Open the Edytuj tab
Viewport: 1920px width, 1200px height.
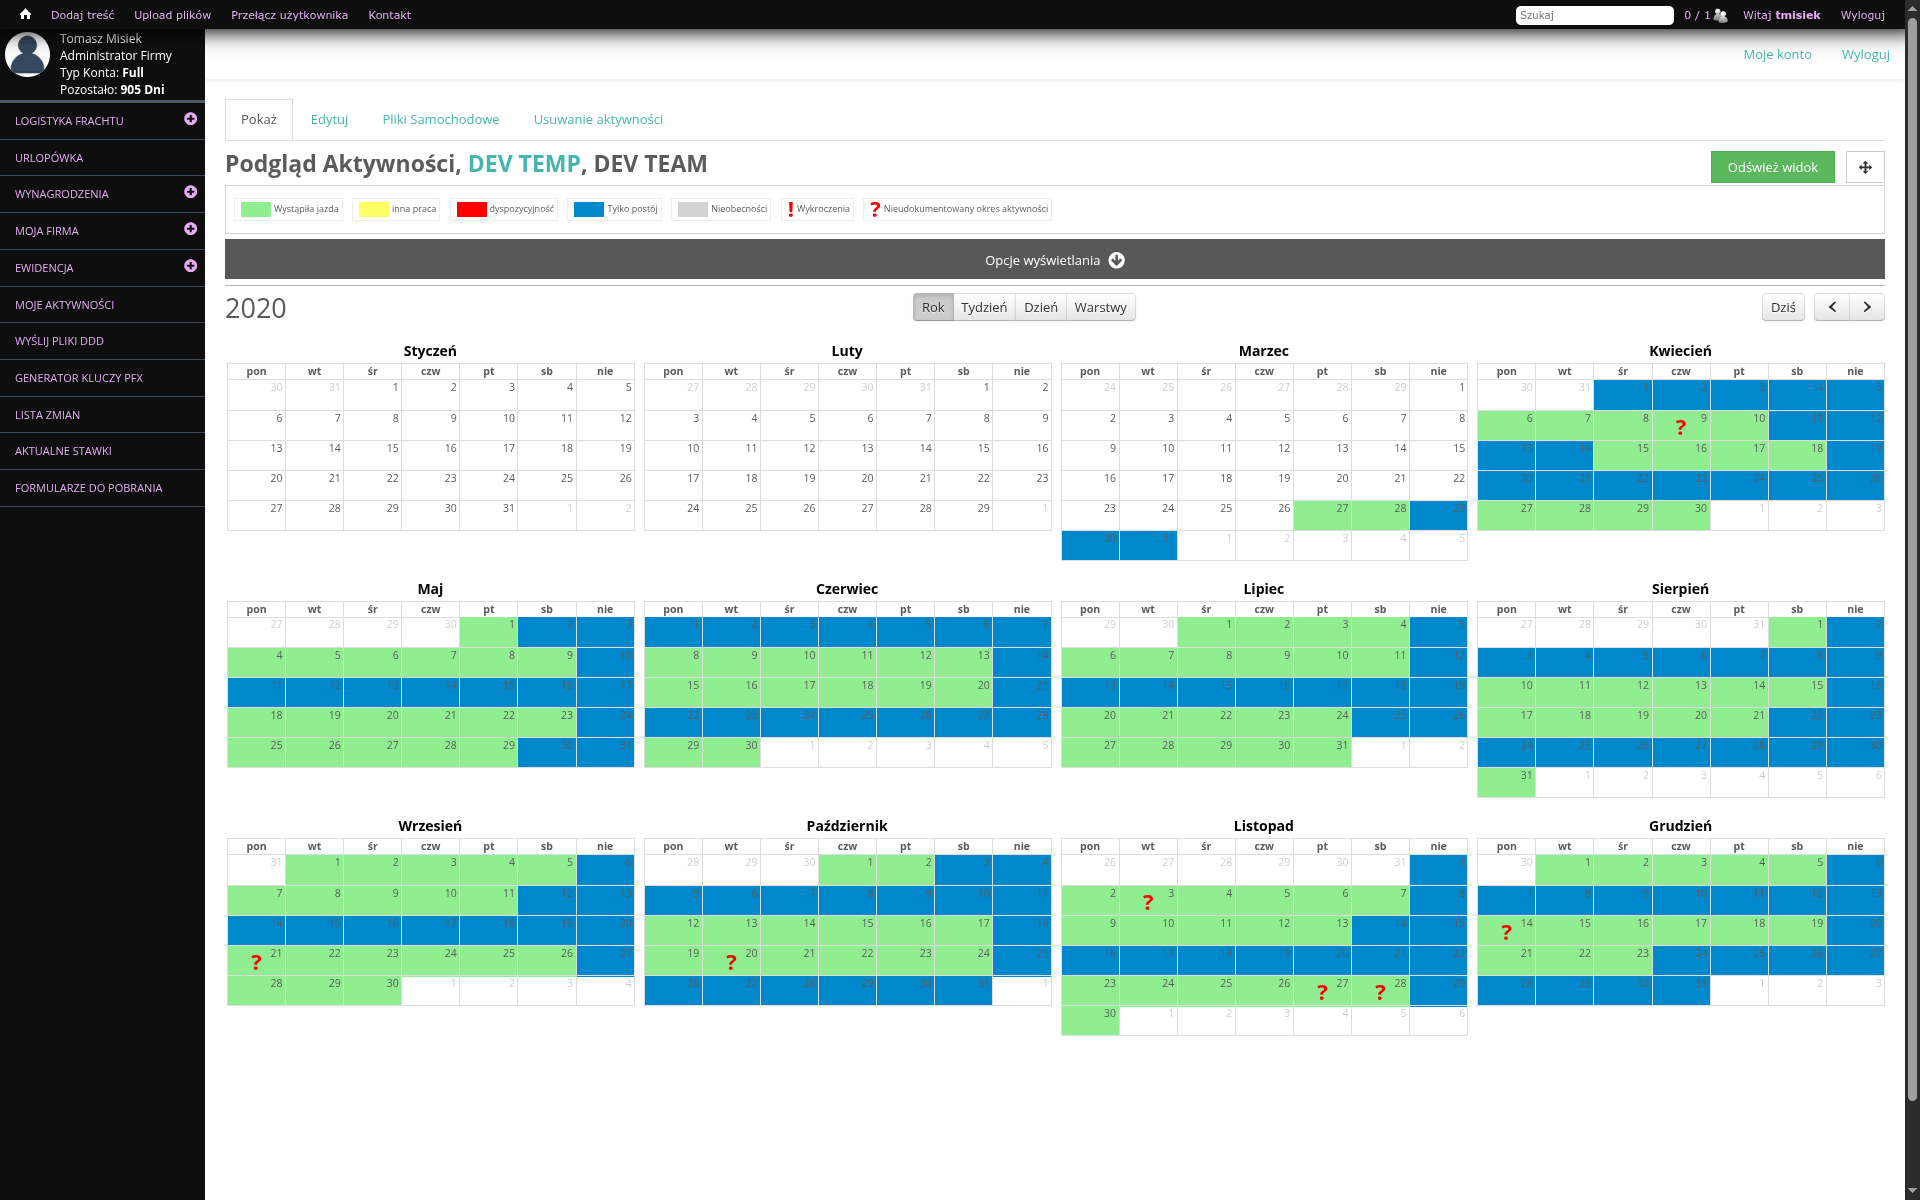tap(329, 119)
